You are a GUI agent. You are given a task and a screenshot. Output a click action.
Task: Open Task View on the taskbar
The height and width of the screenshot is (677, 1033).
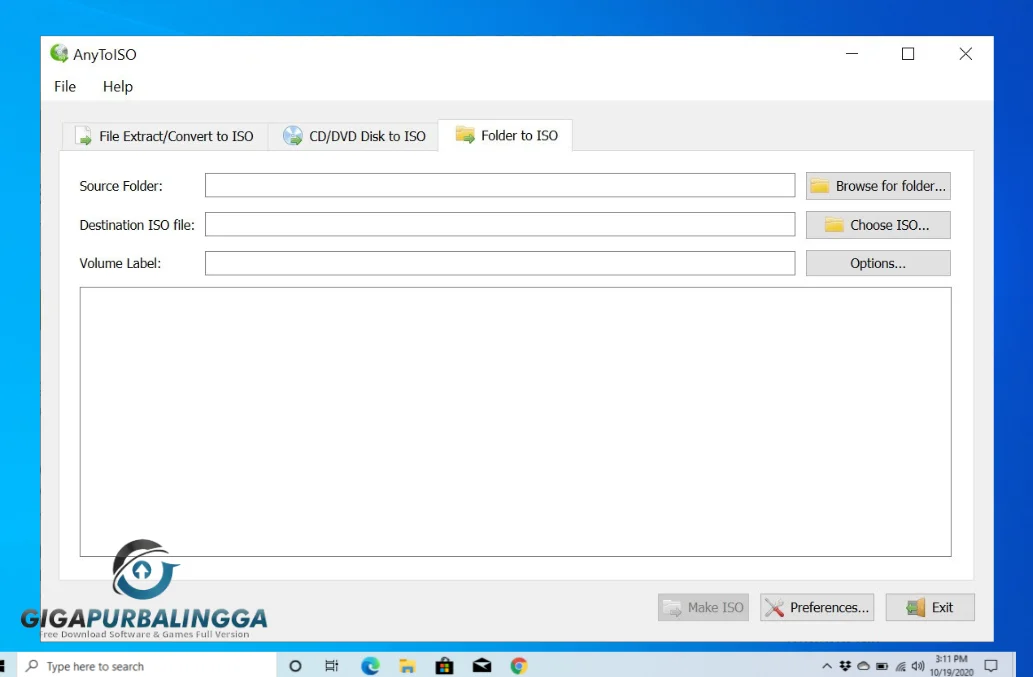click(332, 666)
